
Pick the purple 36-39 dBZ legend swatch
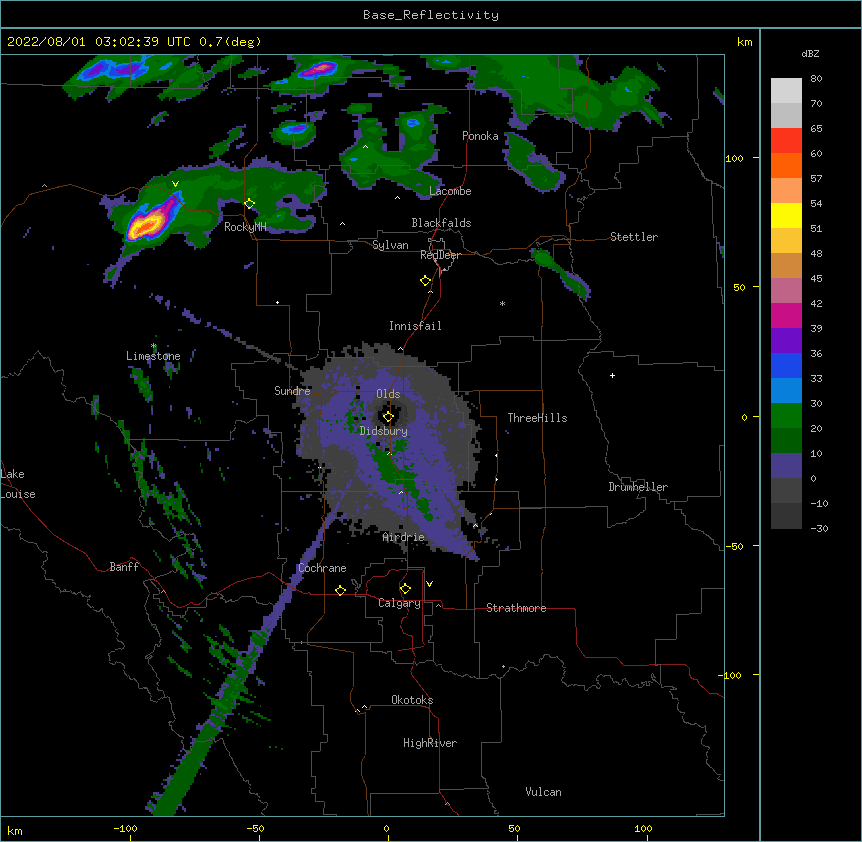click(x=786, y=340)
